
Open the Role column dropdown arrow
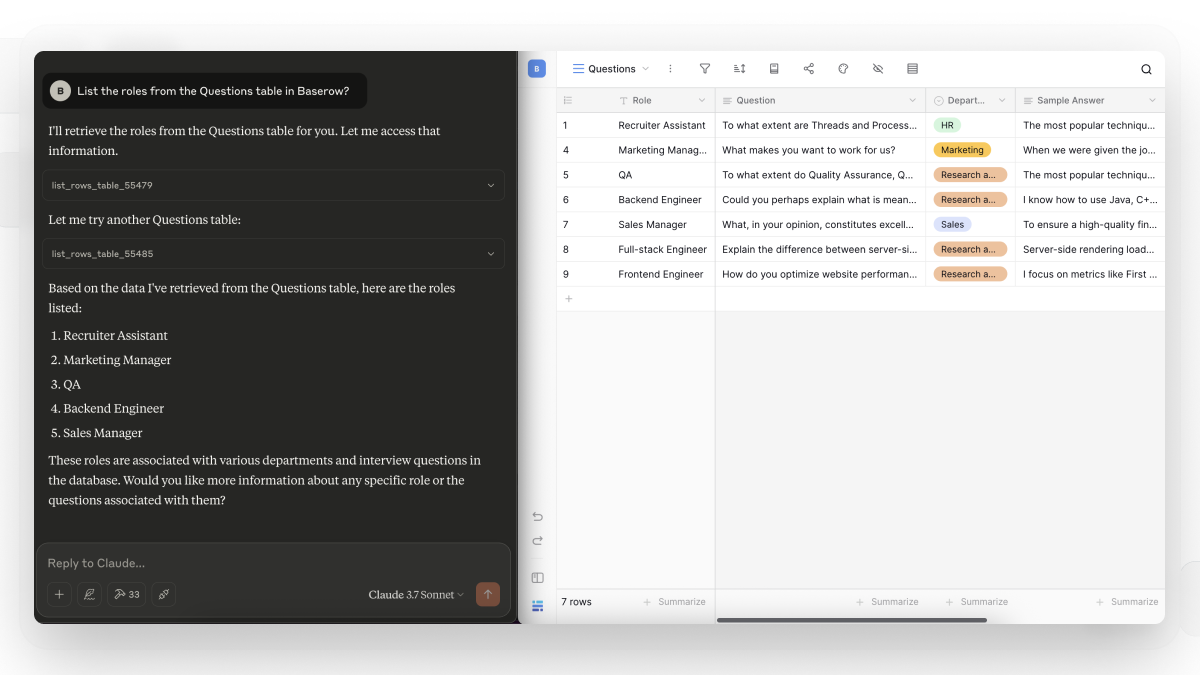[702, 100]
